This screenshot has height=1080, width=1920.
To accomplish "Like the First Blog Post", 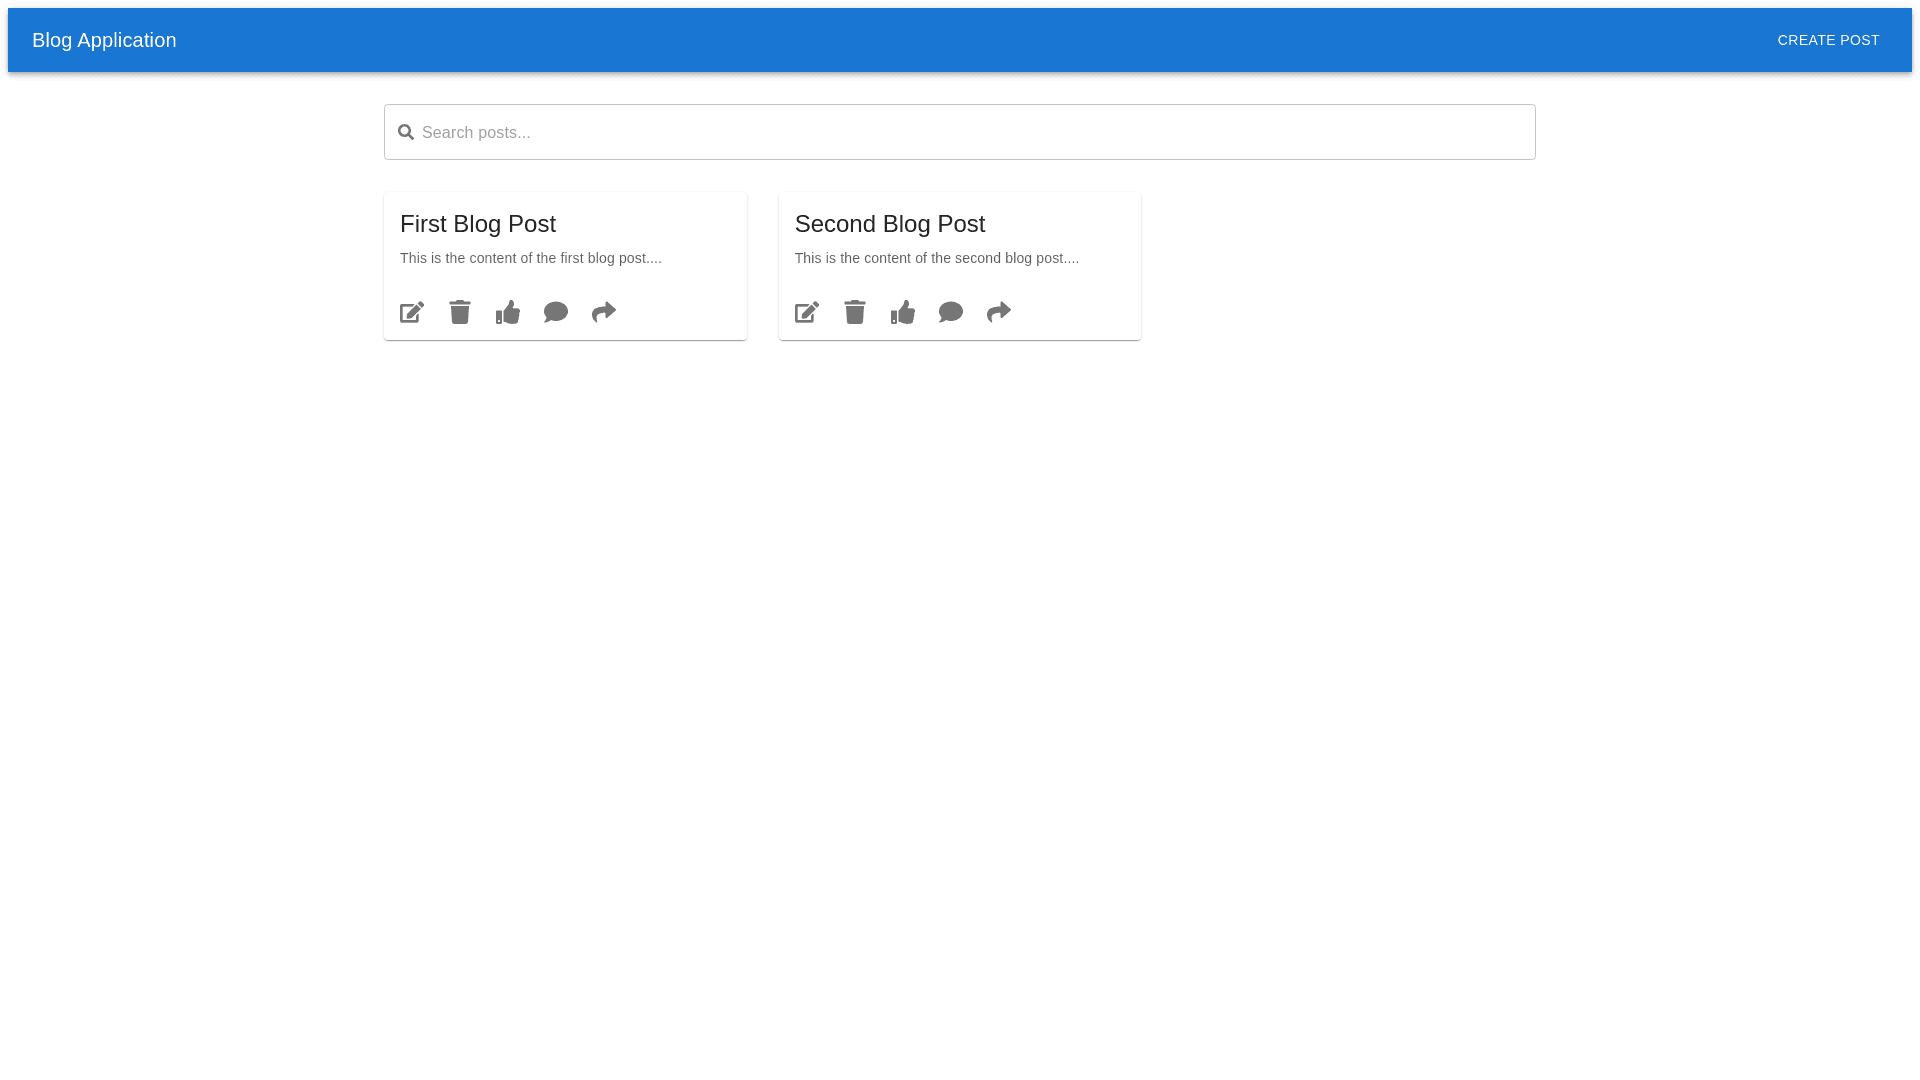I will click(508, 312).
